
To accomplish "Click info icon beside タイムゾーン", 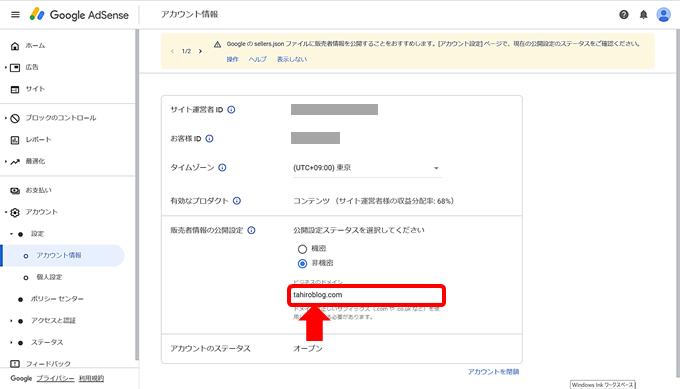I will click(222, 167).
